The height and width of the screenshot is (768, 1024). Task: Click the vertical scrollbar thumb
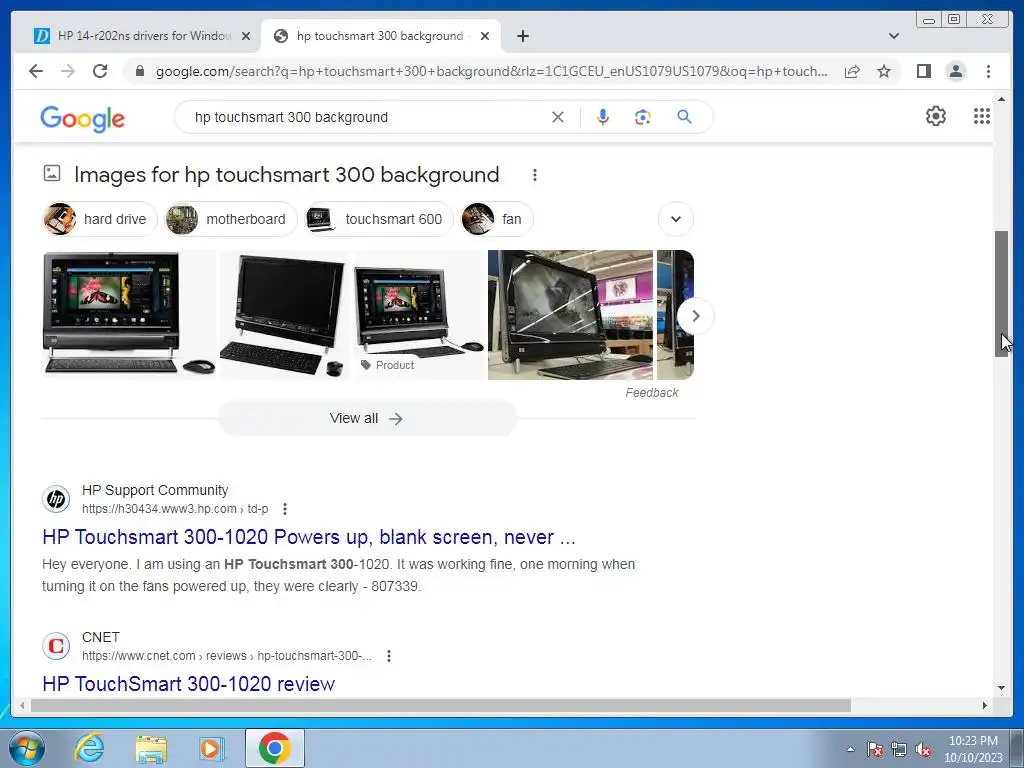1001,293
